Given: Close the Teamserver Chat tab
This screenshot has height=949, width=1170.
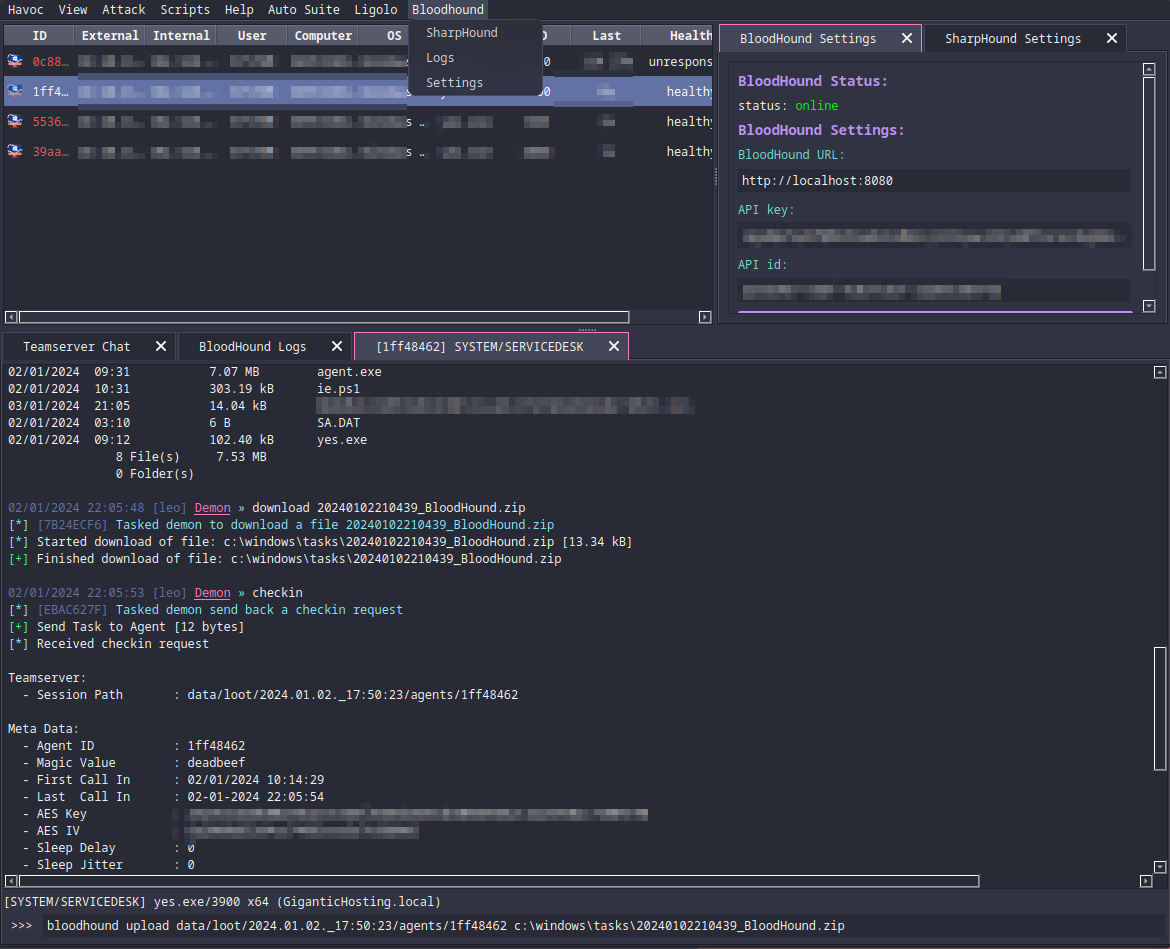Looking at the screenshot, I should pos(160,346).
